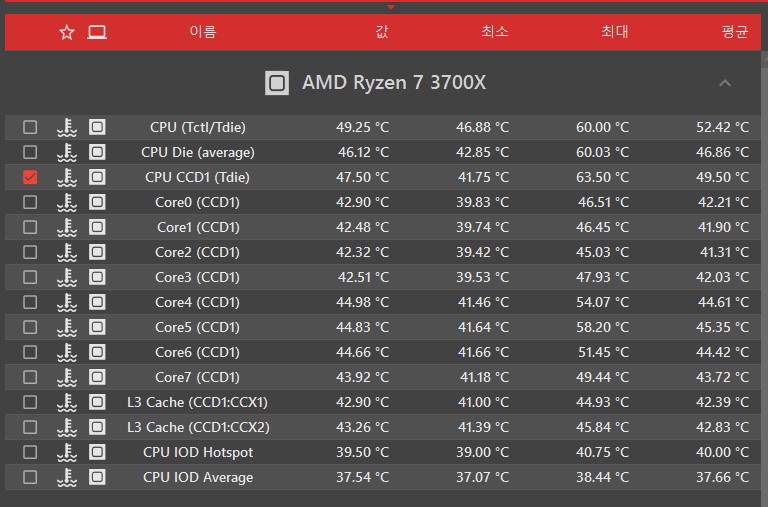Click the vertical scrollbar on right edge
Screen dimensions: 768x507
765,279
